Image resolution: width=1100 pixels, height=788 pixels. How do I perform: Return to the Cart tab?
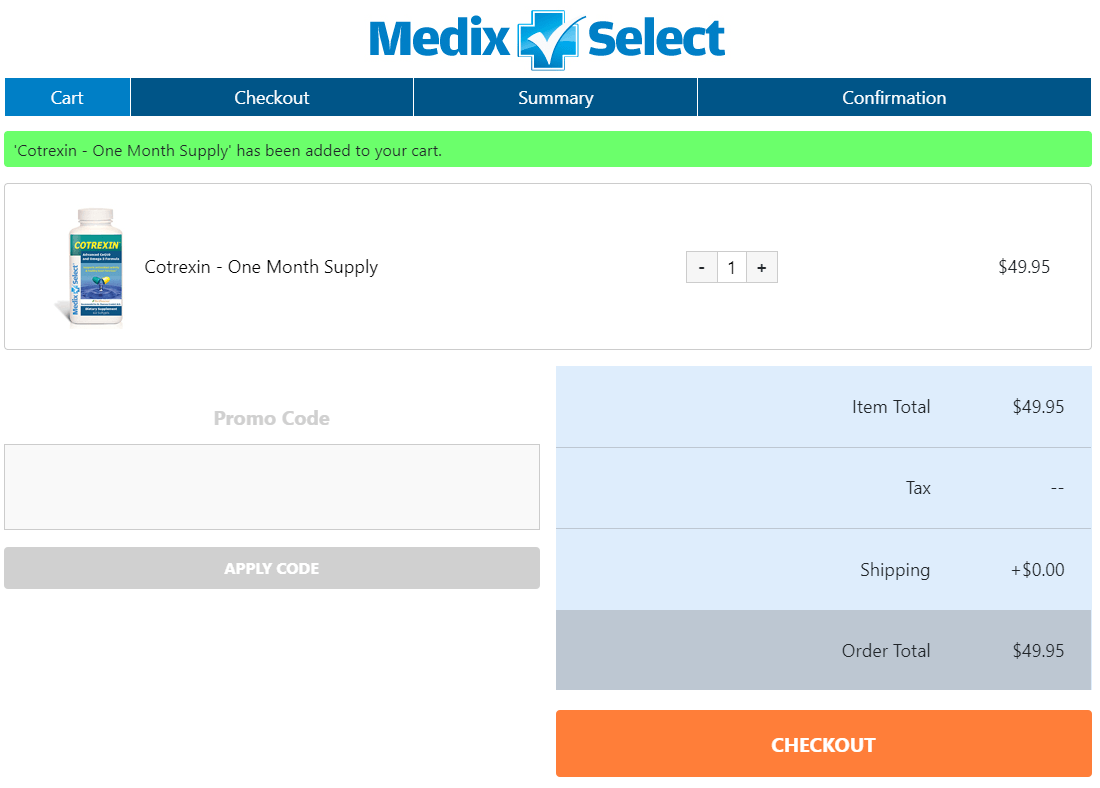coord(67,97)
